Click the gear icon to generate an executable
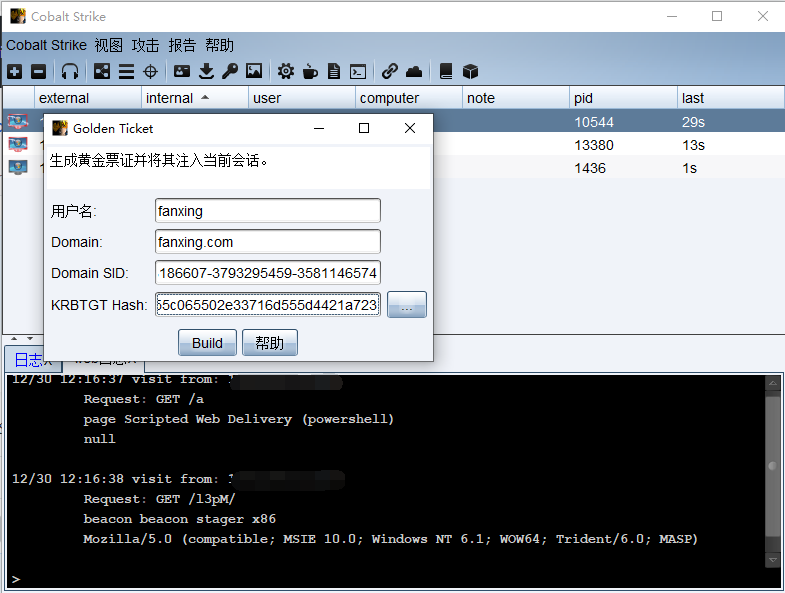 286,72
